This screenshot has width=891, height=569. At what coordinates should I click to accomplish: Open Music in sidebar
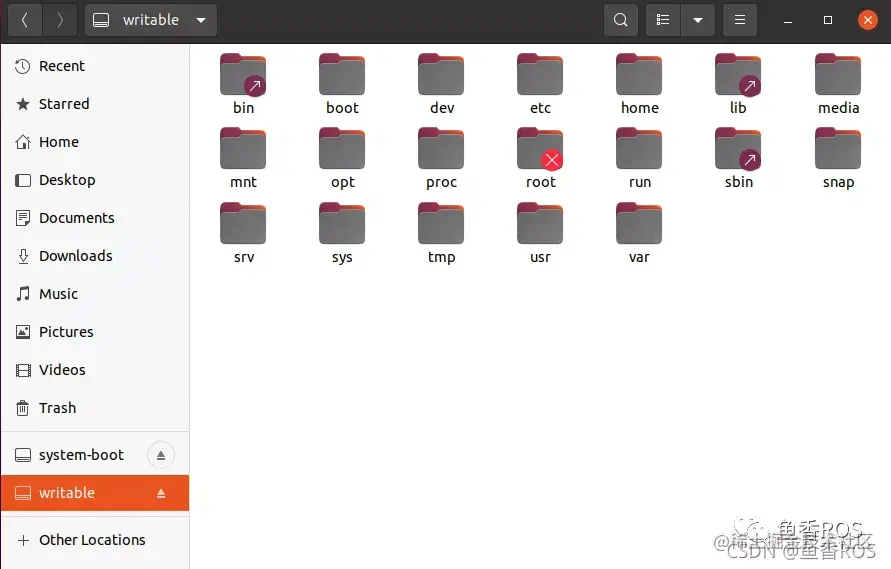coord(95,294)
